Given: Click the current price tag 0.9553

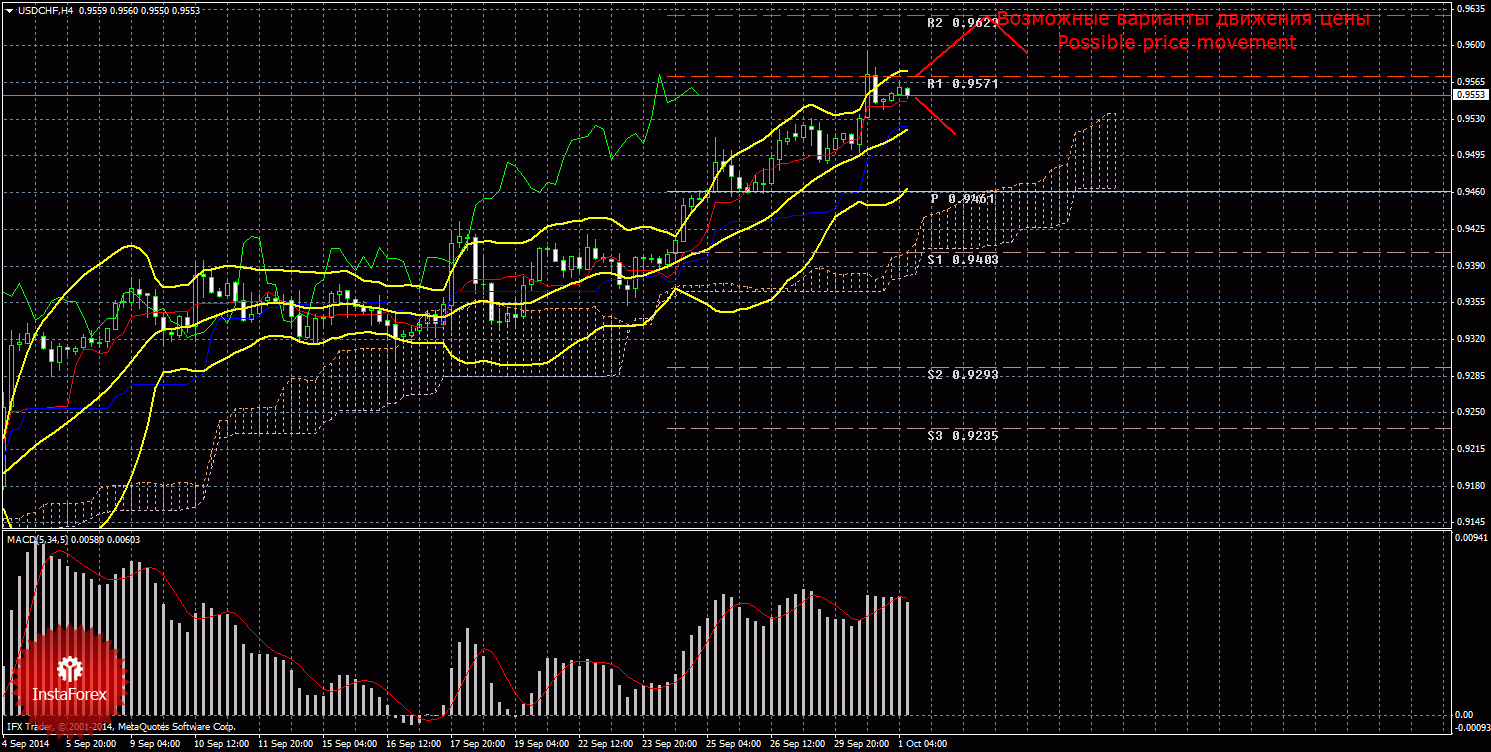Looking at the screenshot, I should coord(1468,95).
